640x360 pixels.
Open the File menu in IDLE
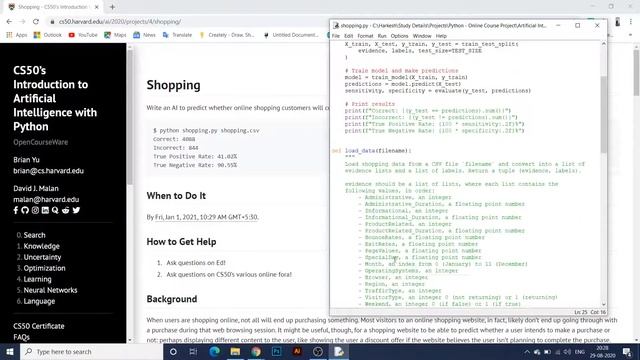(x=336, y=36)
